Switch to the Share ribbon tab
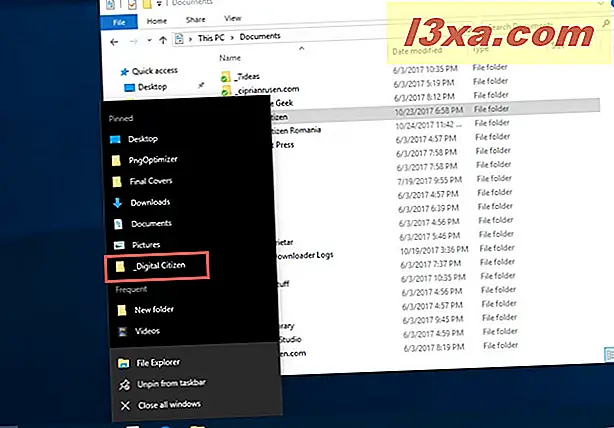 (195, 20)
